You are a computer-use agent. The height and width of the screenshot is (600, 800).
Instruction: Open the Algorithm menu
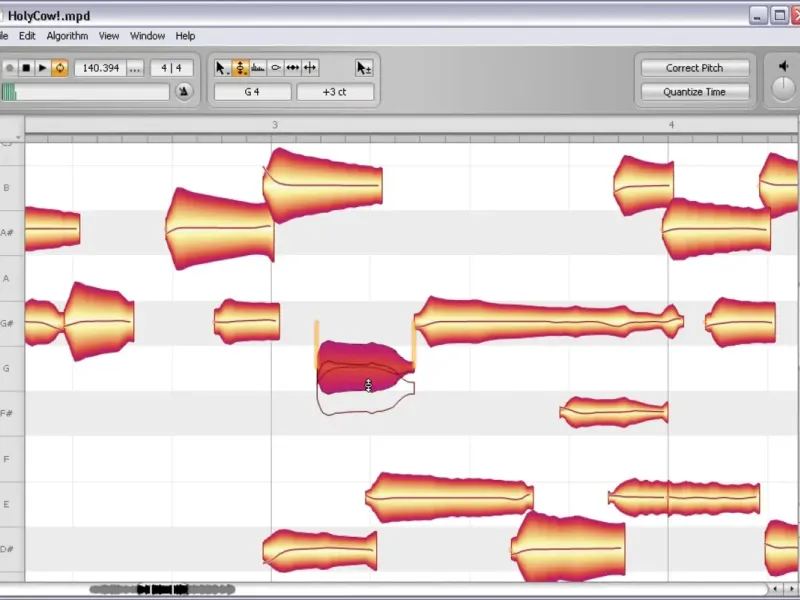67,36
